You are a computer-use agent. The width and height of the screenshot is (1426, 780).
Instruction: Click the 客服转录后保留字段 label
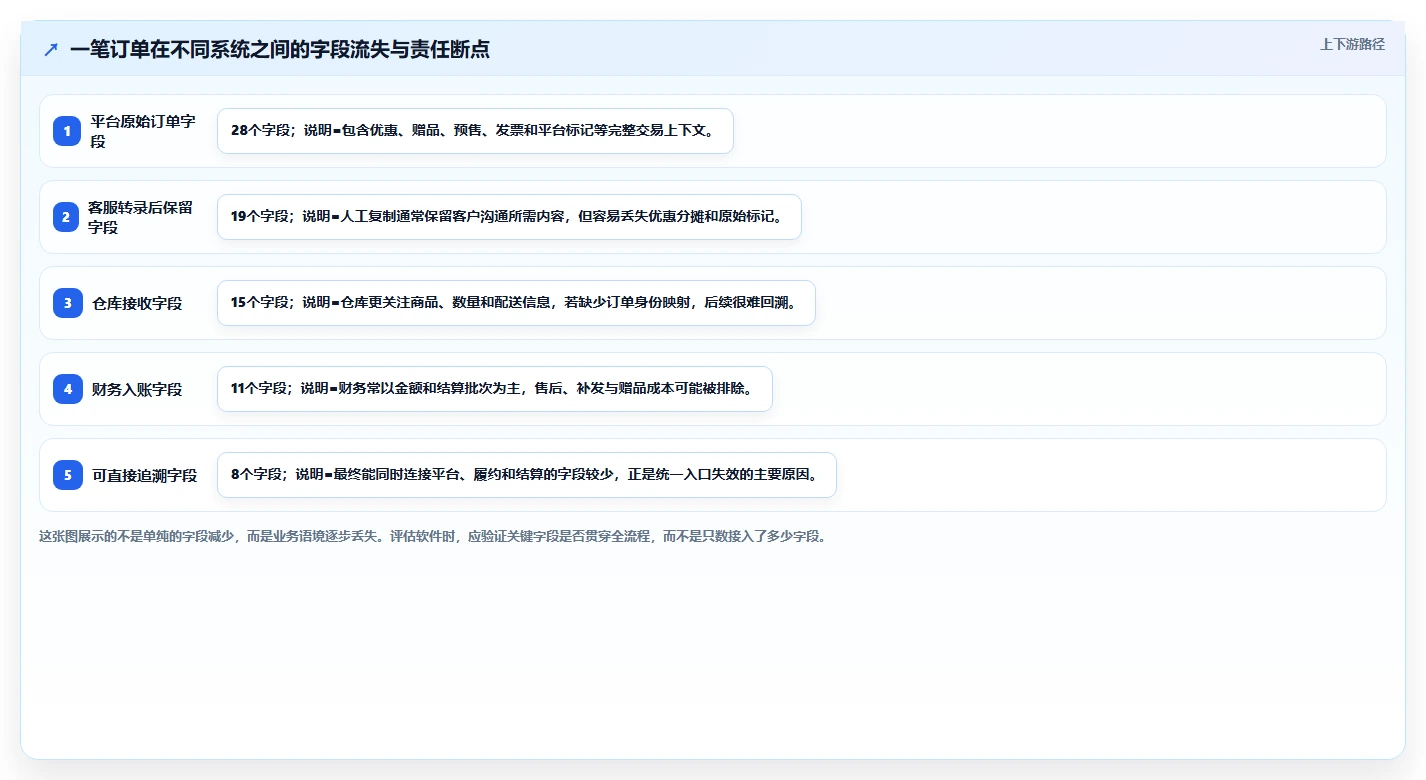[140, 217]
